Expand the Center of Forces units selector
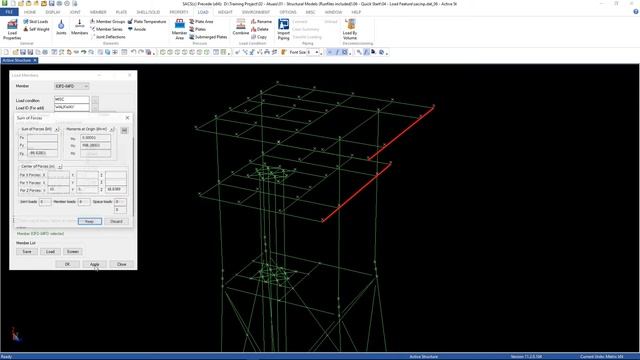The width and height of the screenshot is (640, 360). click(60, 167)
